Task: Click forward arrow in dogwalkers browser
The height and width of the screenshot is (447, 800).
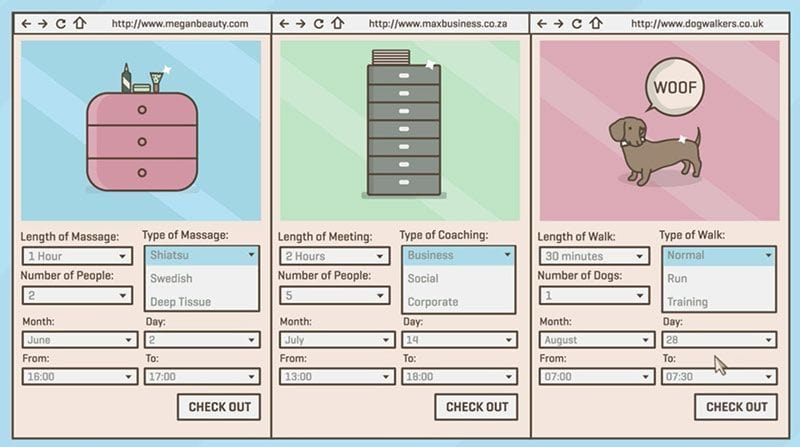Action: (558, 23)
